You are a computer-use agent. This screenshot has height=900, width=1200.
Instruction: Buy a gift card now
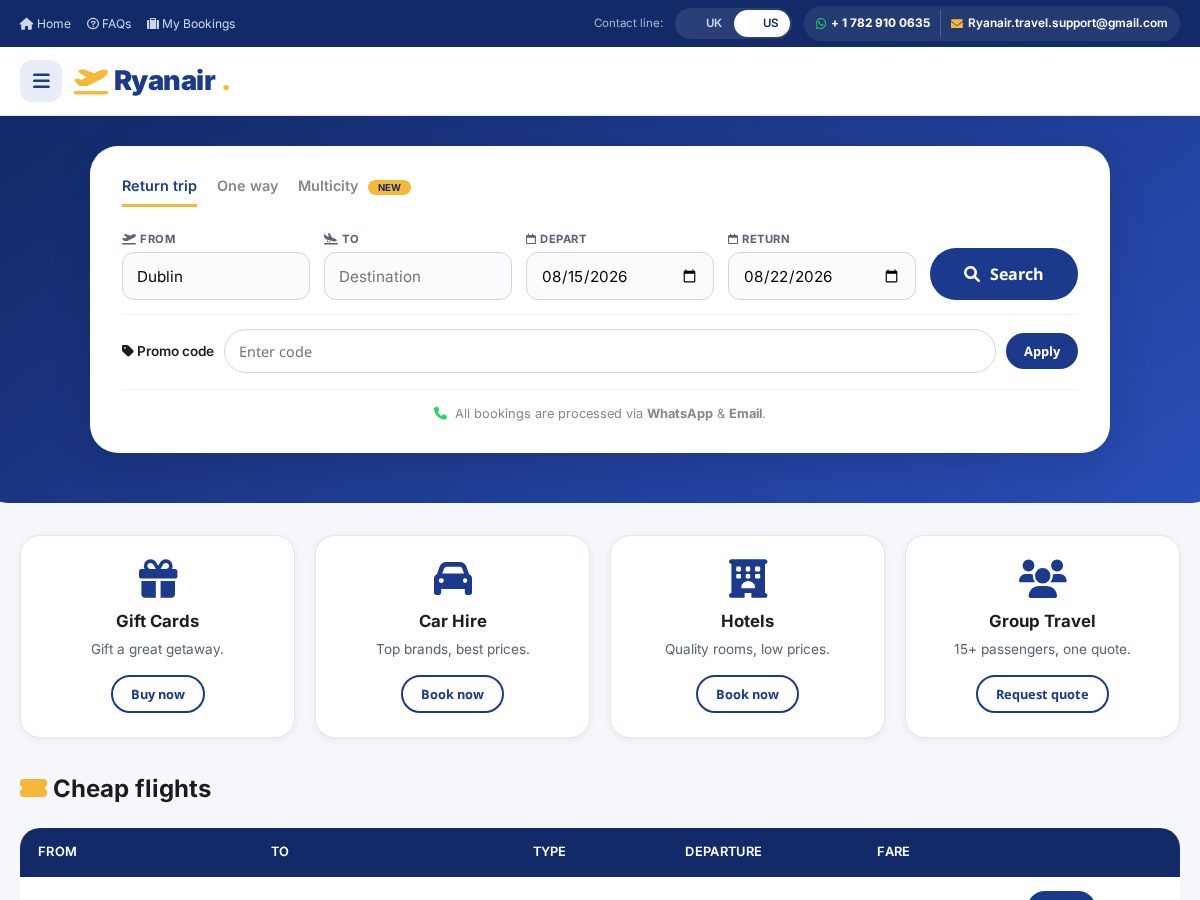point(158,694)
